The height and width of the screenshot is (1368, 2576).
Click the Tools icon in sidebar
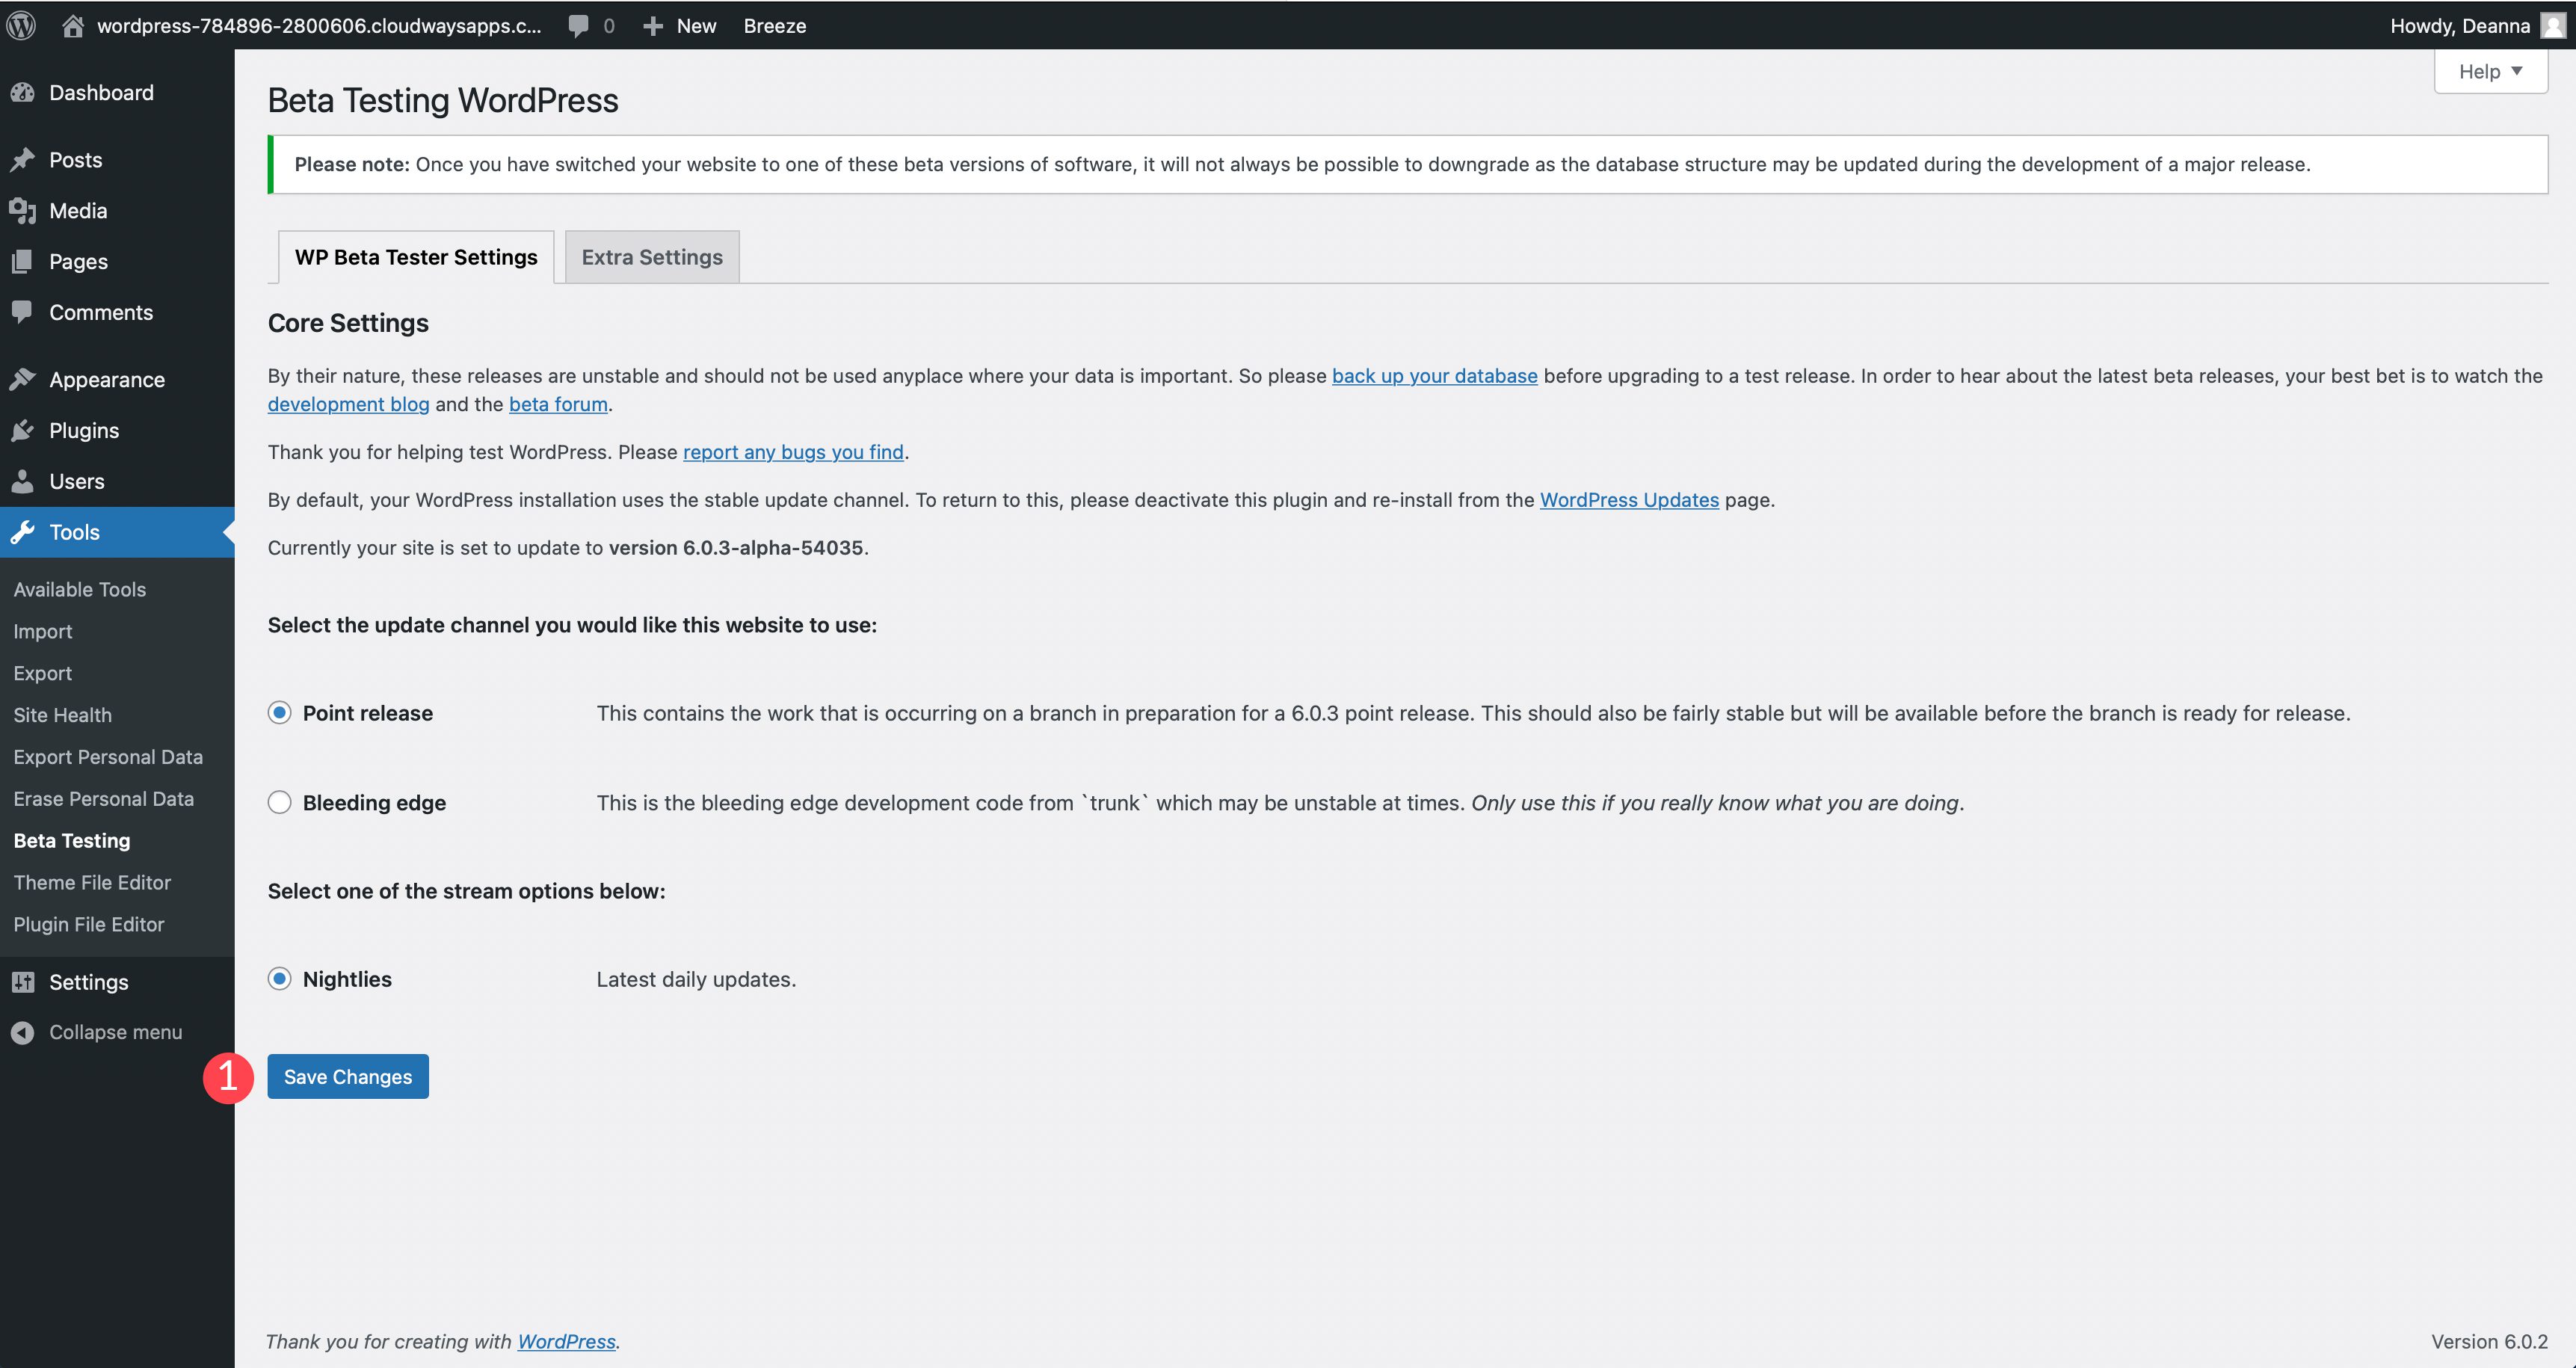point(25,532)
